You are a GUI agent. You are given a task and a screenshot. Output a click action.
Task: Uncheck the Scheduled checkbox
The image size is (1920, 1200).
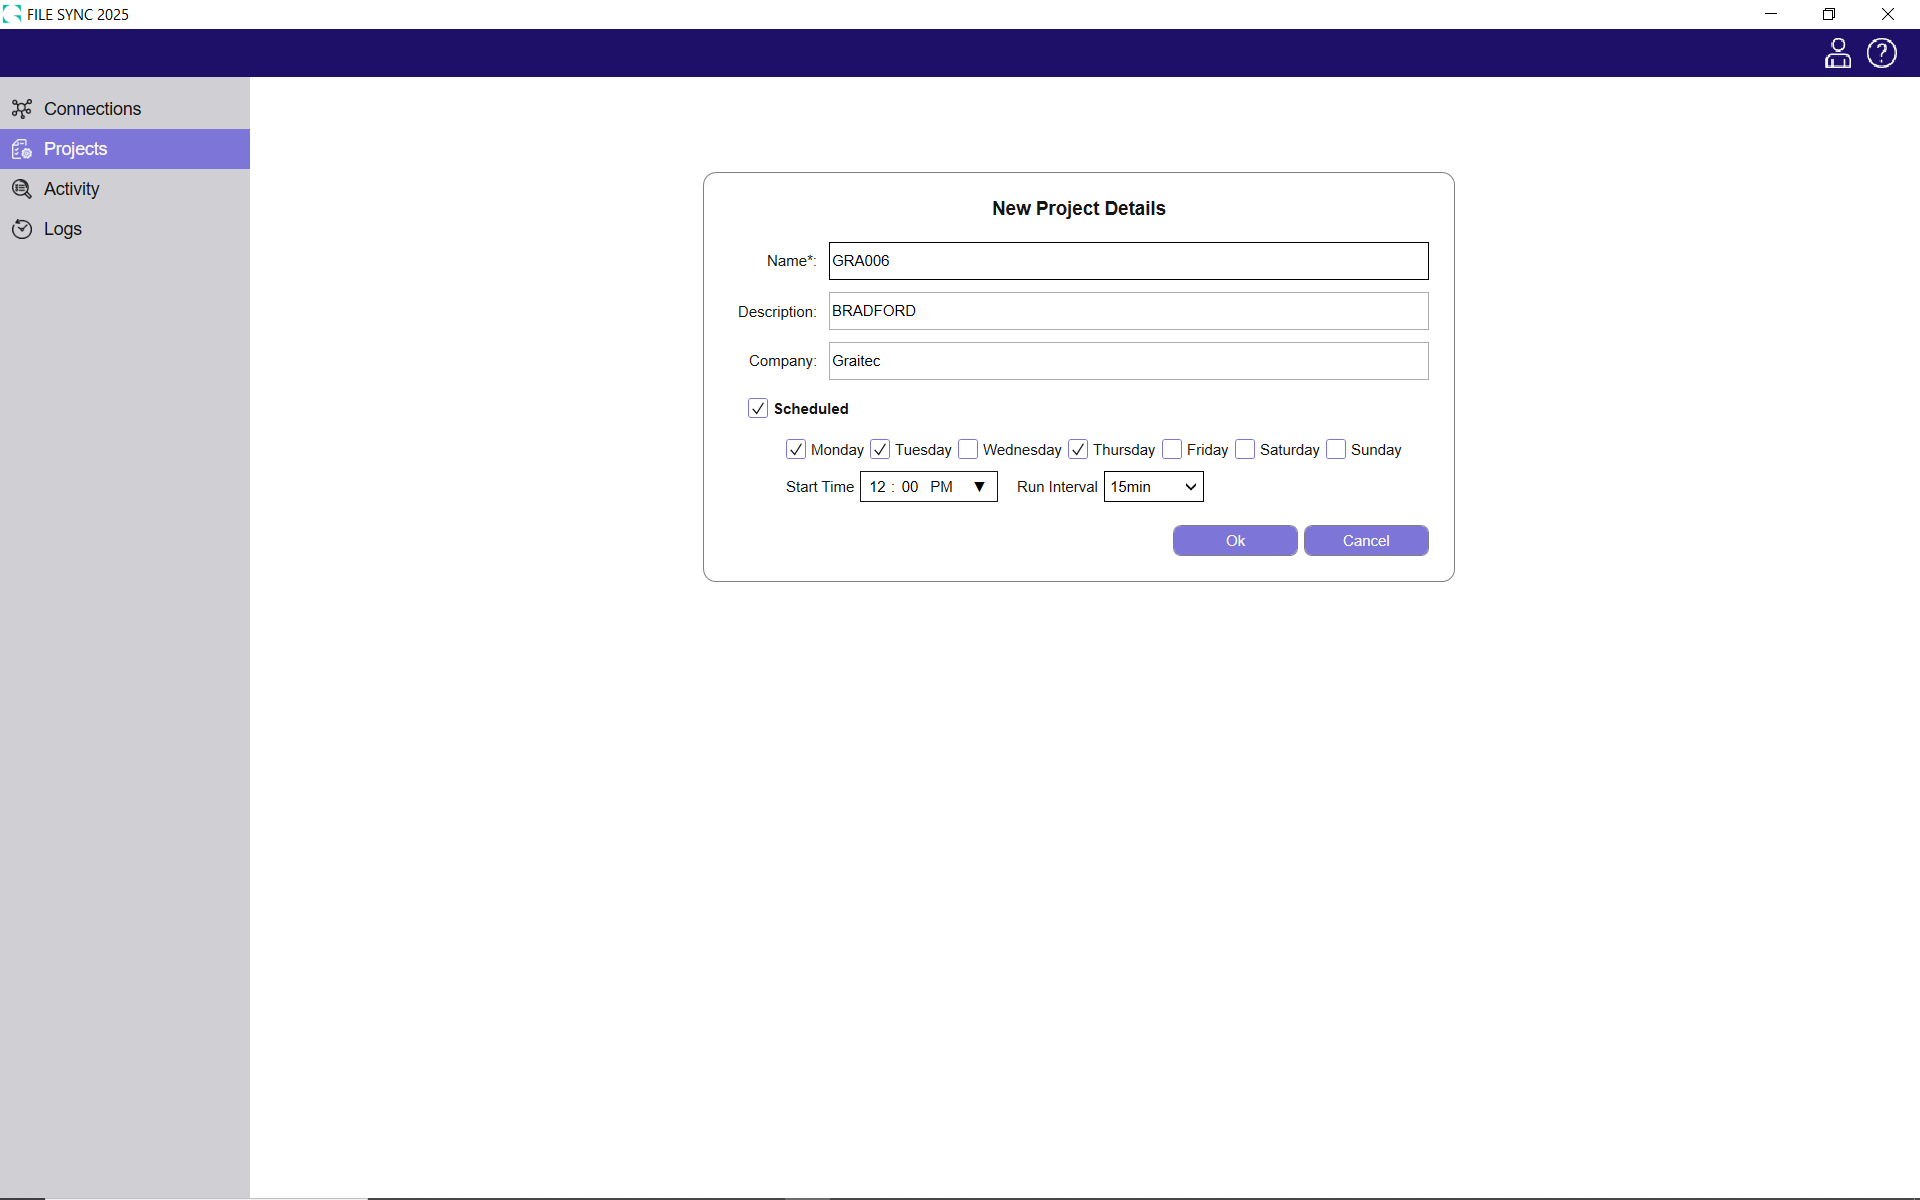758,408
